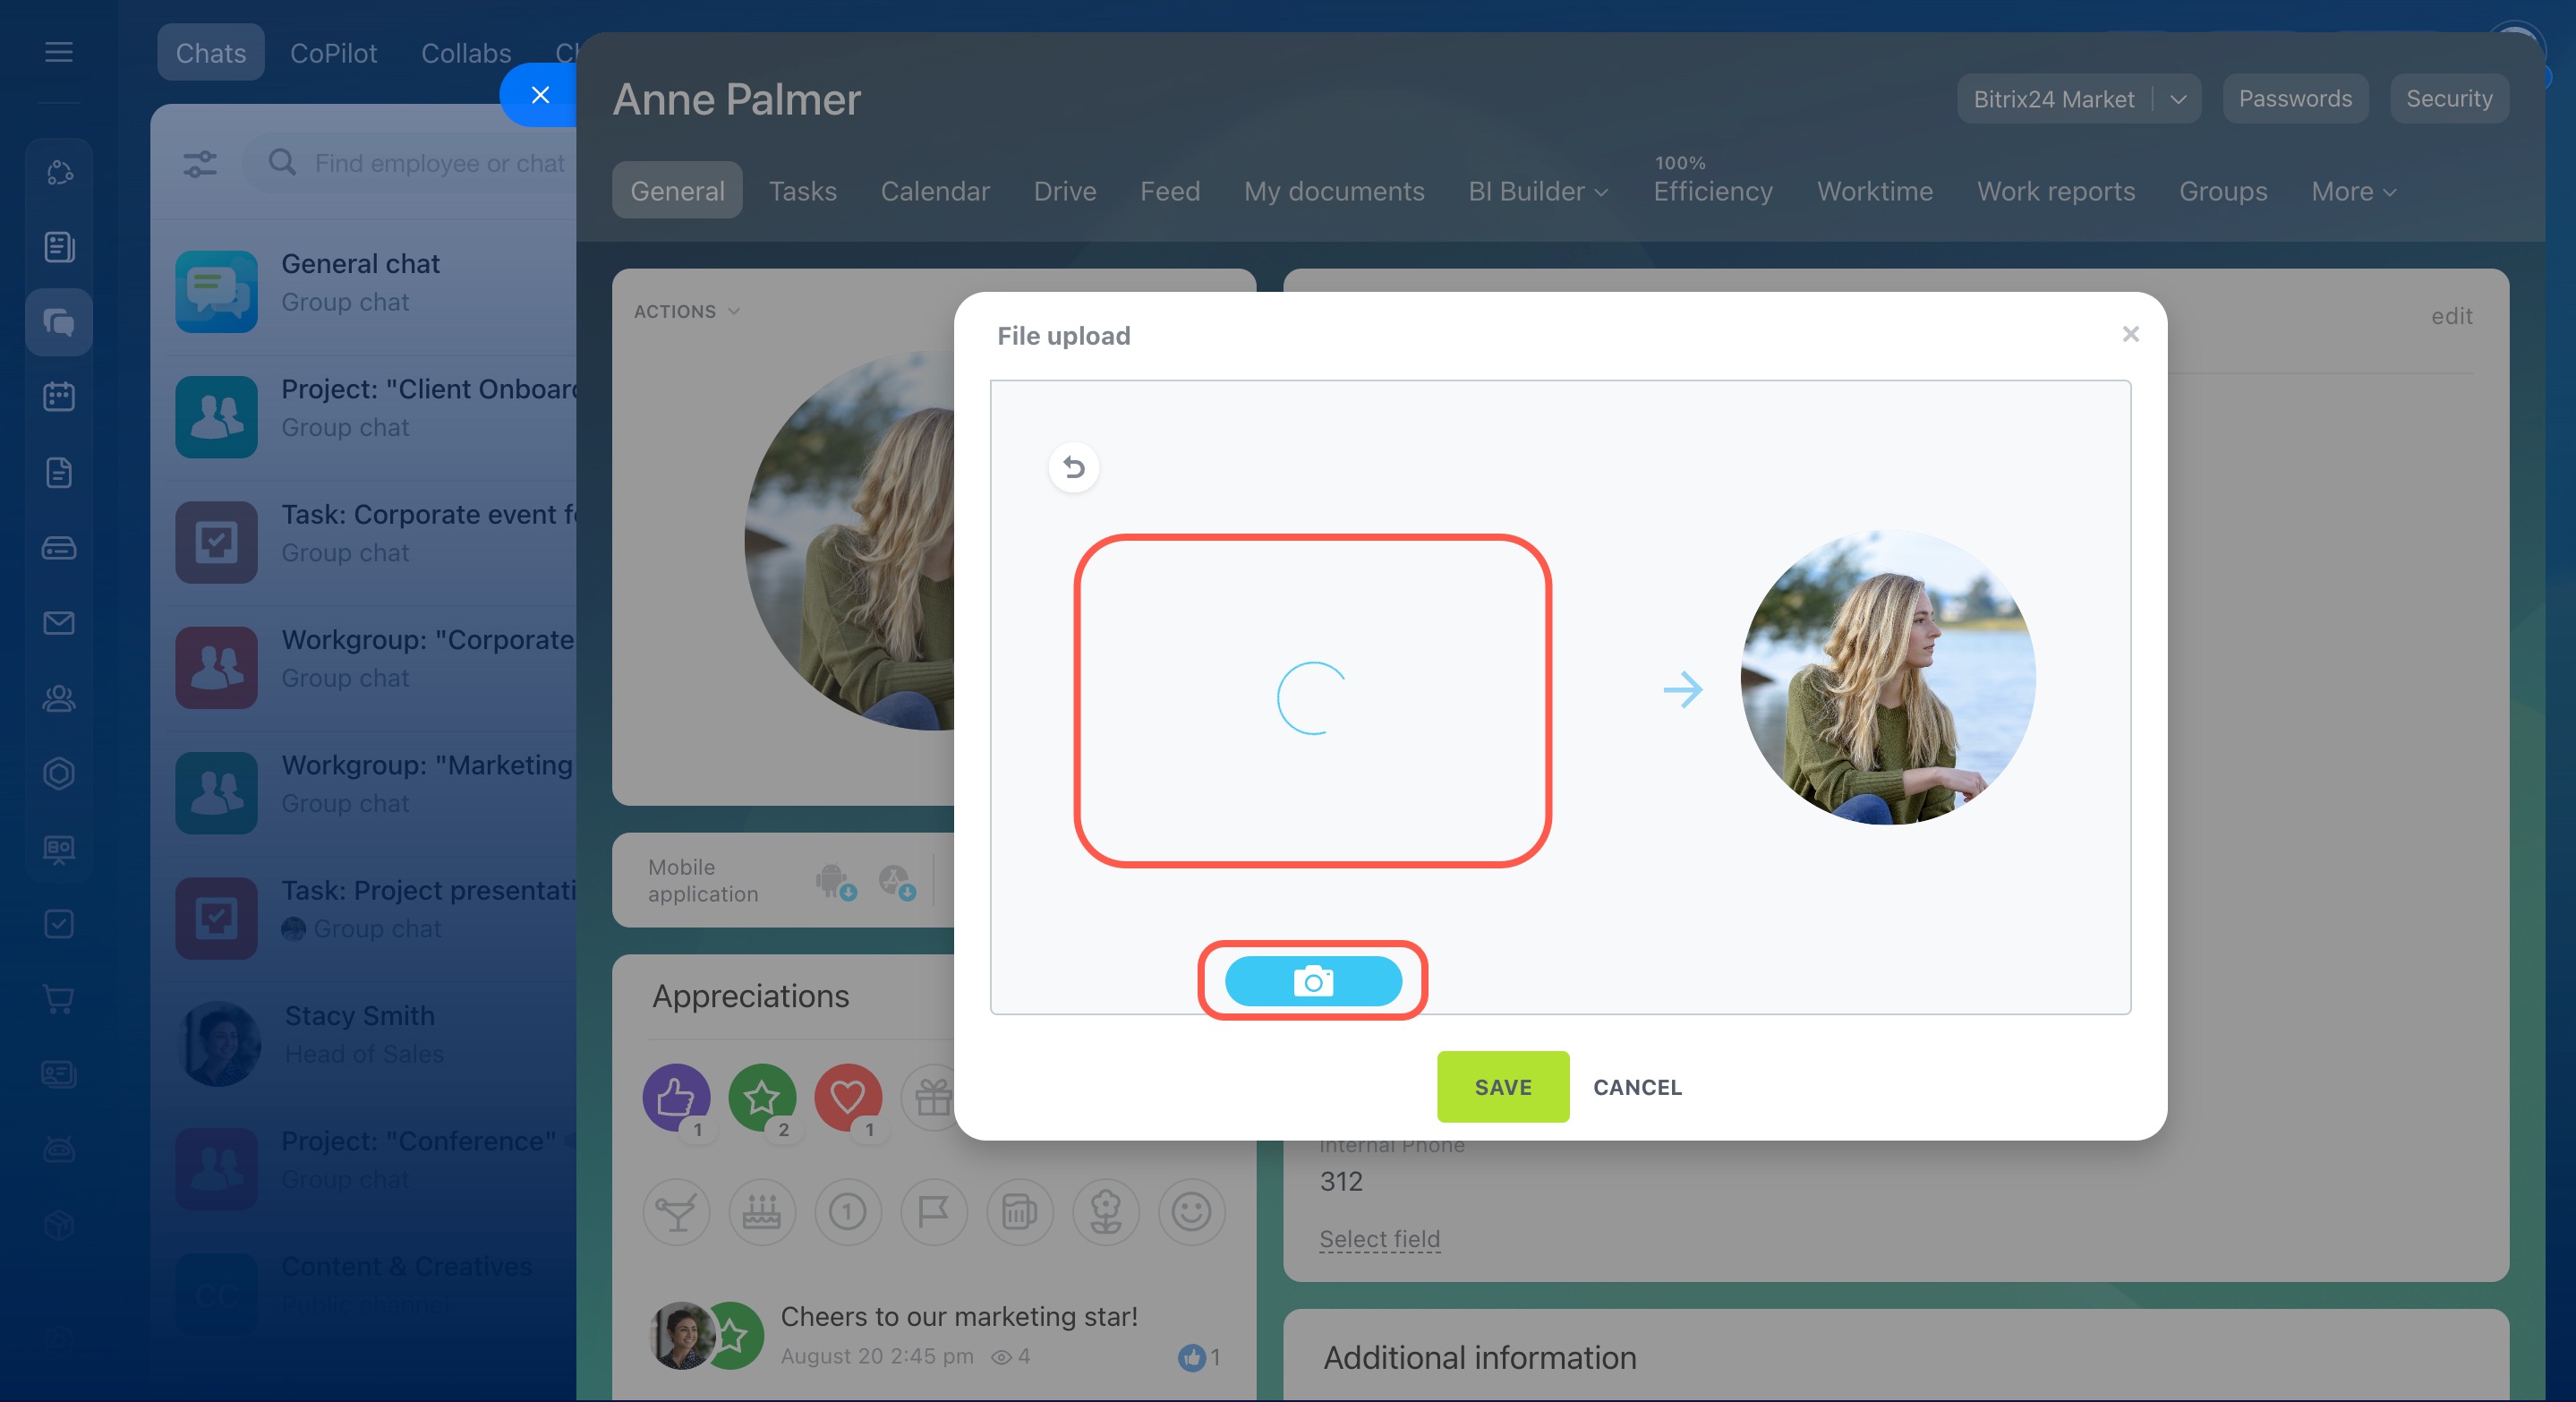Open Security settings
Image resolution: width=2576 pixels, height=1402 pixels.
point(2449,99)
